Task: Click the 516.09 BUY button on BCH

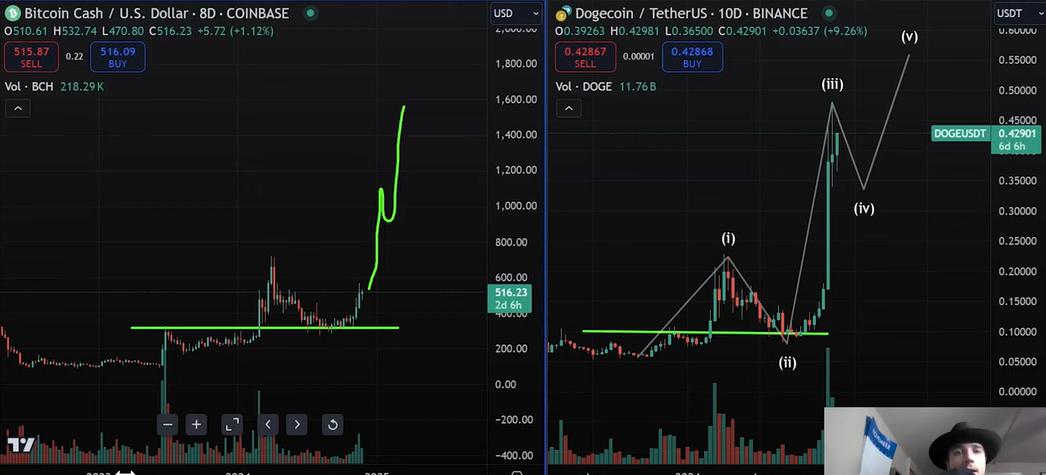Action: 118,57
